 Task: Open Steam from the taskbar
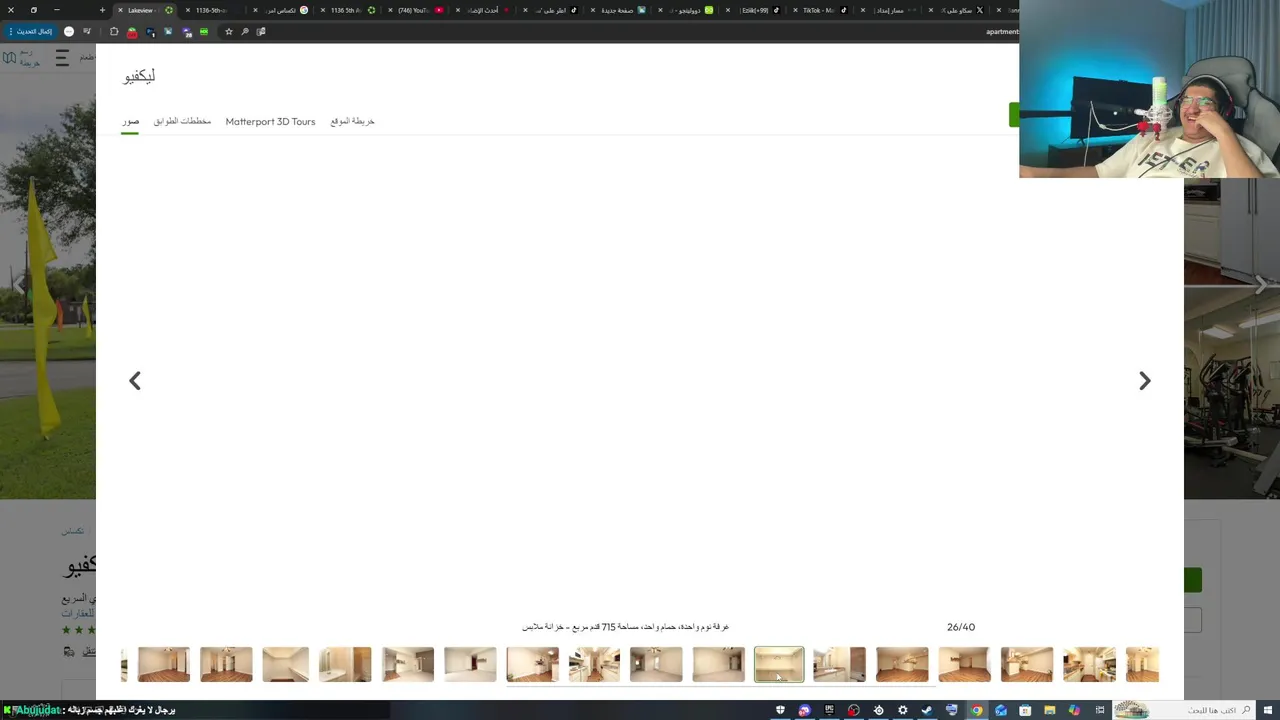[x=927, y=710]
